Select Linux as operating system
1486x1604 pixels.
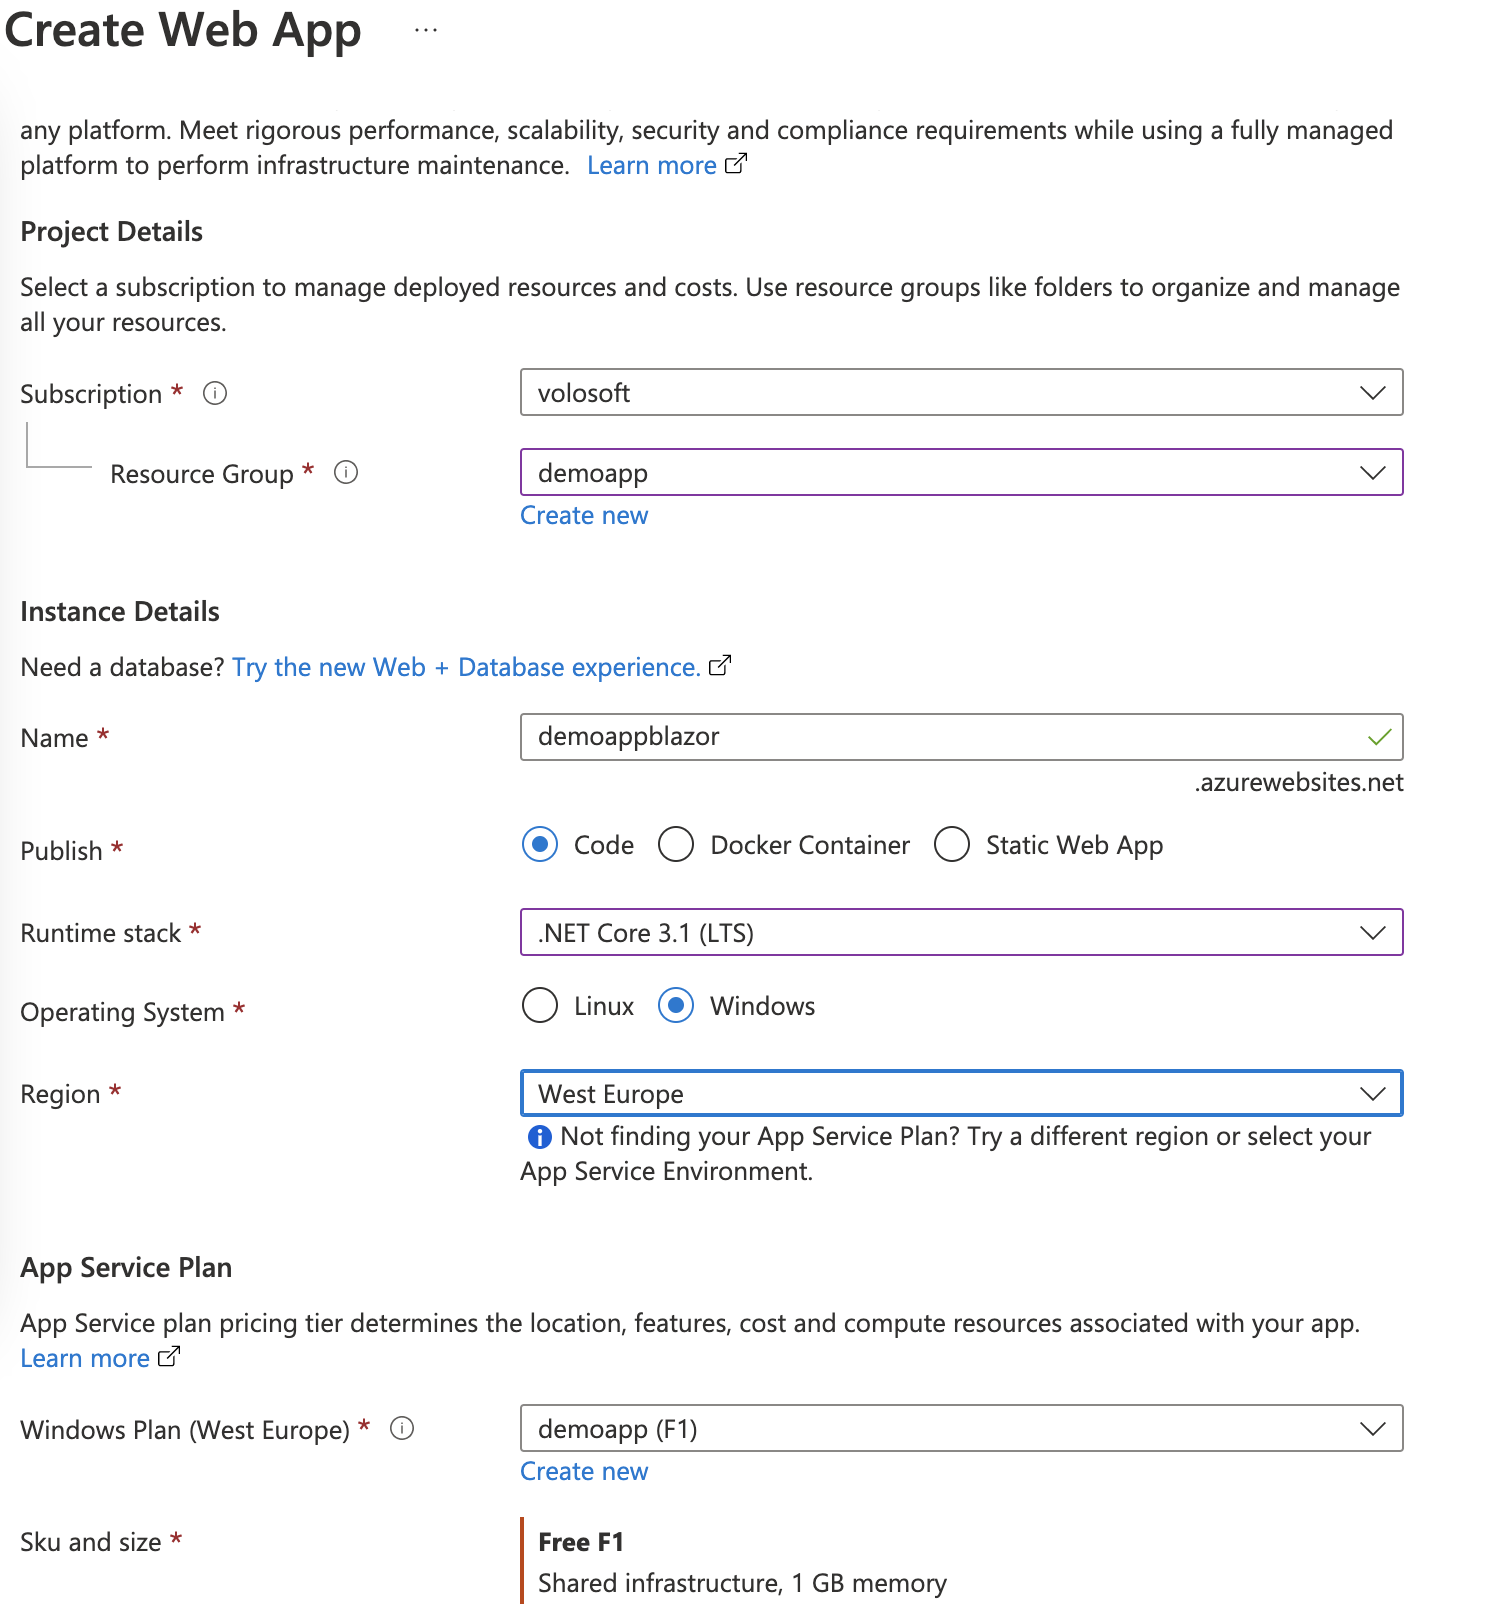click(540, 1006)
